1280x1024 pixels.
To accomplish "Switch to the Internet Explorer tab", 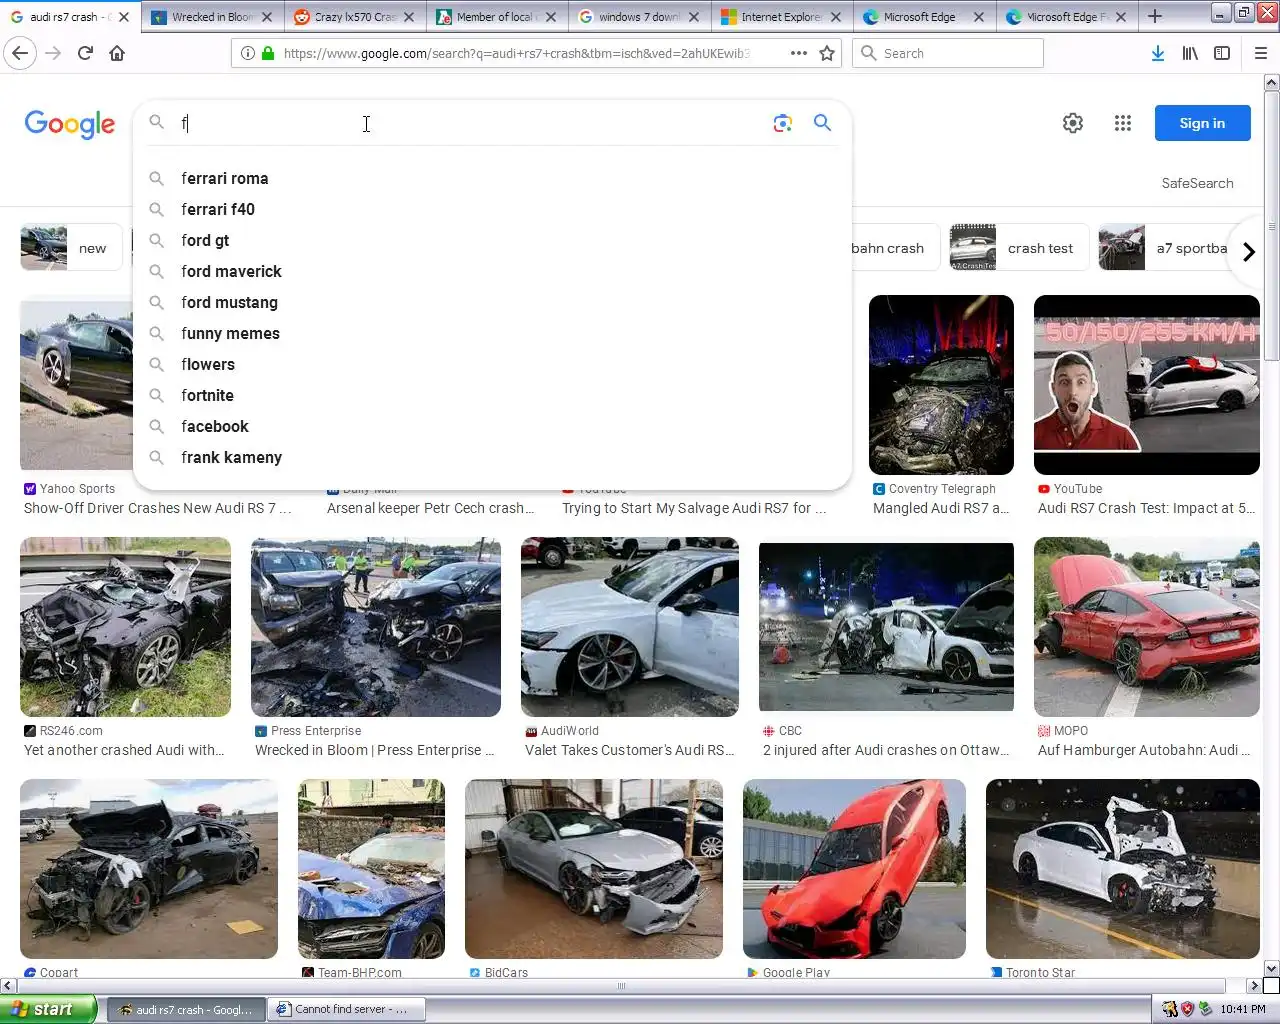I will [782, 17].
